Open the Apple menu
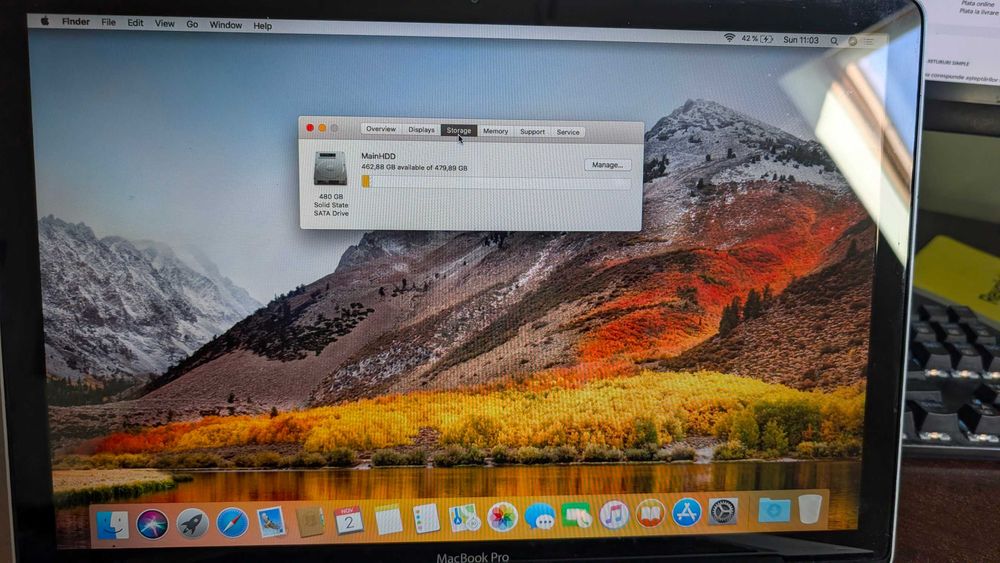Viewport: 1000px width, 563px height. tap(45, 21)
